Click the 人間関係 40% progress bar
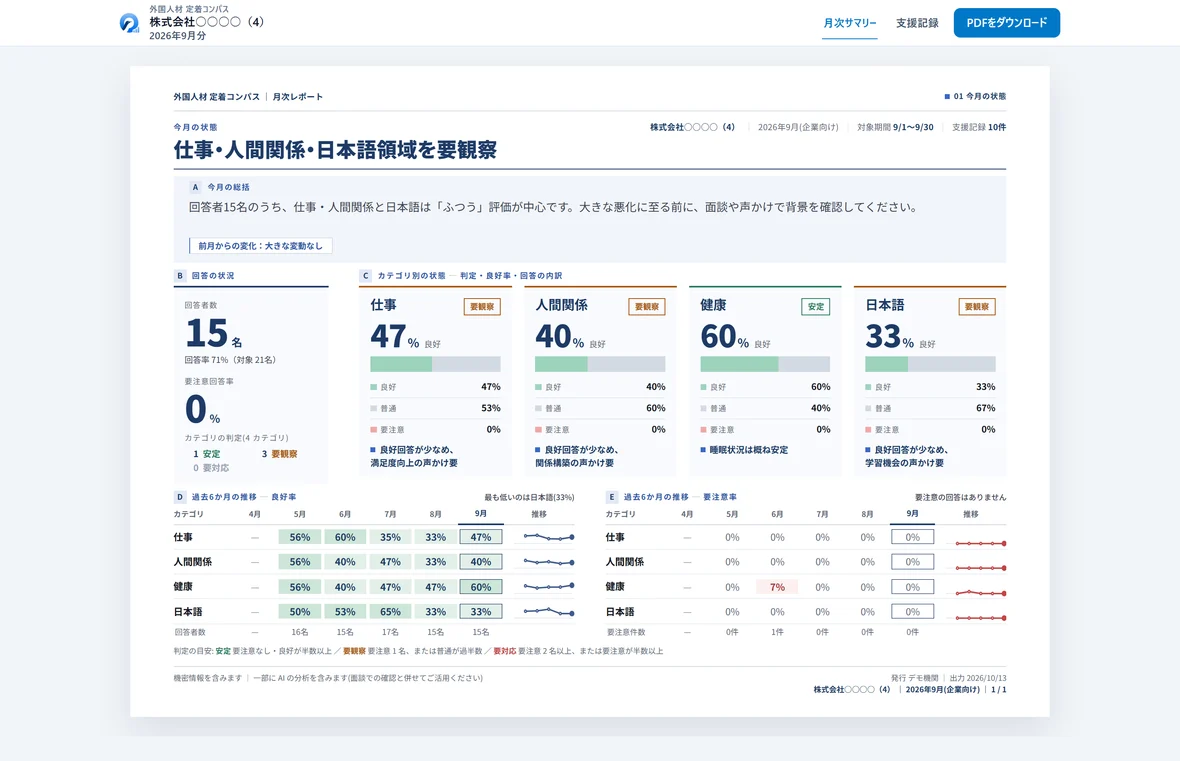The image size is (1180, 761). (x=600, y=364)
